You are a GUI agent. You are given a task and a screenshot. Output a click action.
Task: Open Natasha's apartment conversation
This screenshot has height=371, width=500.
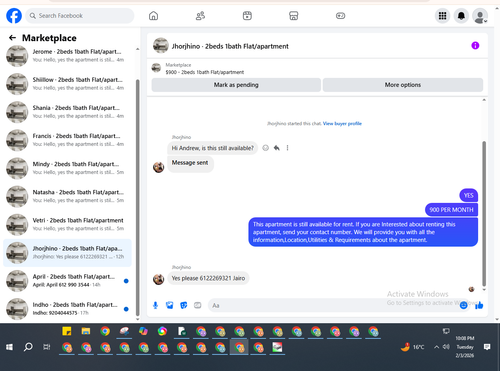tap(68, 196)
